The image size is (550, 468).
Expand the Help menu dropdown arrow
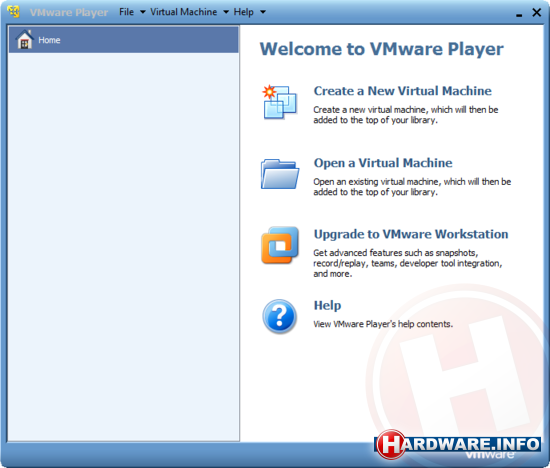262,12
